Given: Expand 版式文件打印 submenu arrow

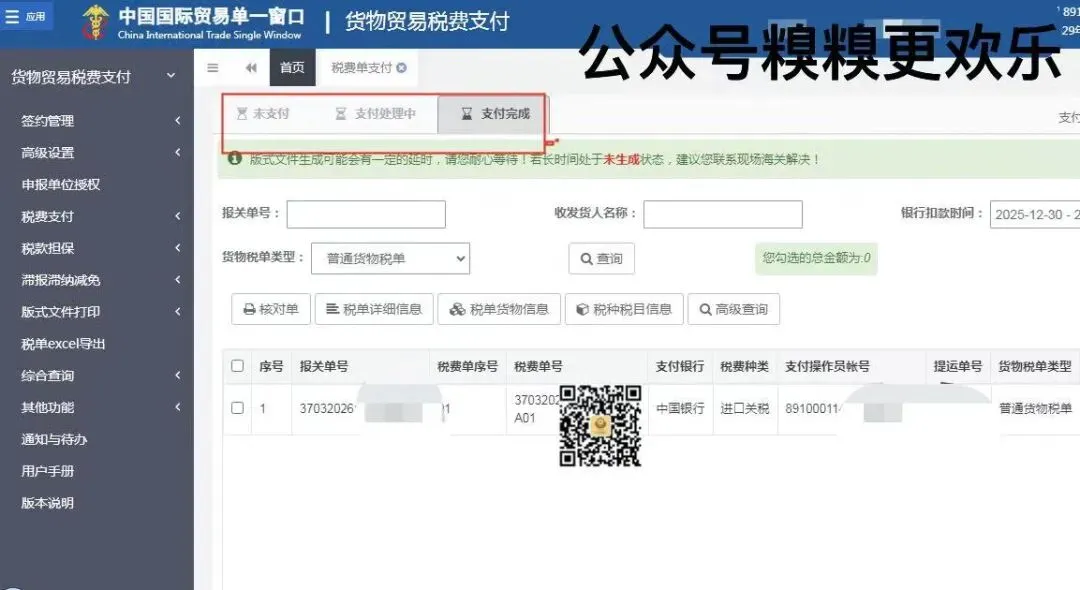Looking at the screenshot, I should tap(178, 311).
